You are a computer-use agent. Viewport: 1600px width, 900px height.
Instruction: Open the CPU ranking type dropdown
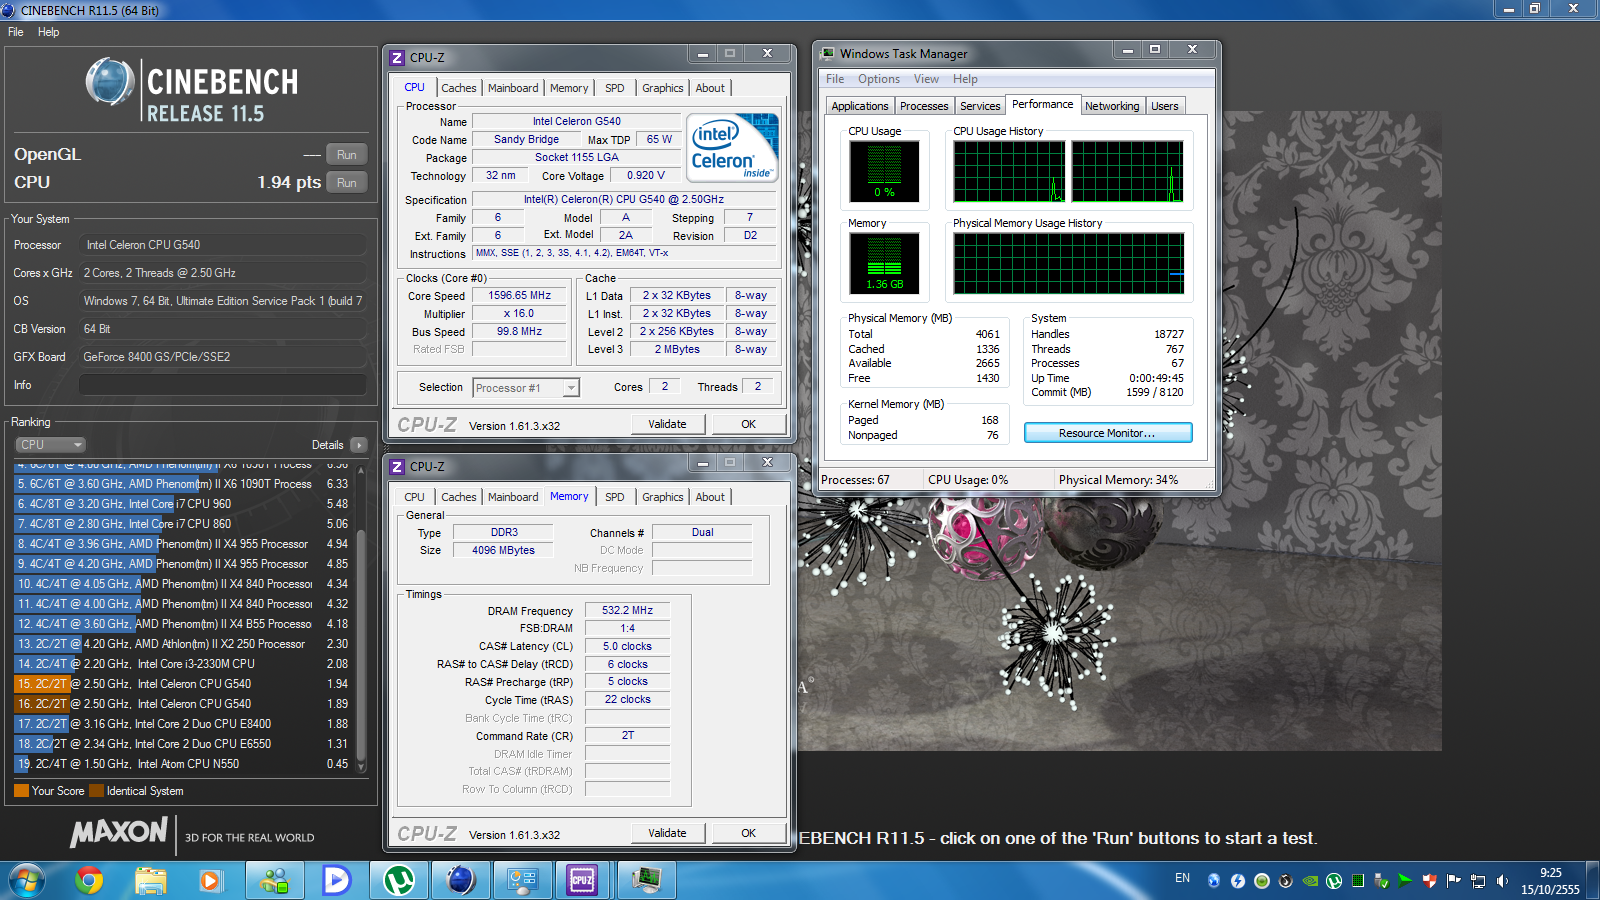click(50, 445)
